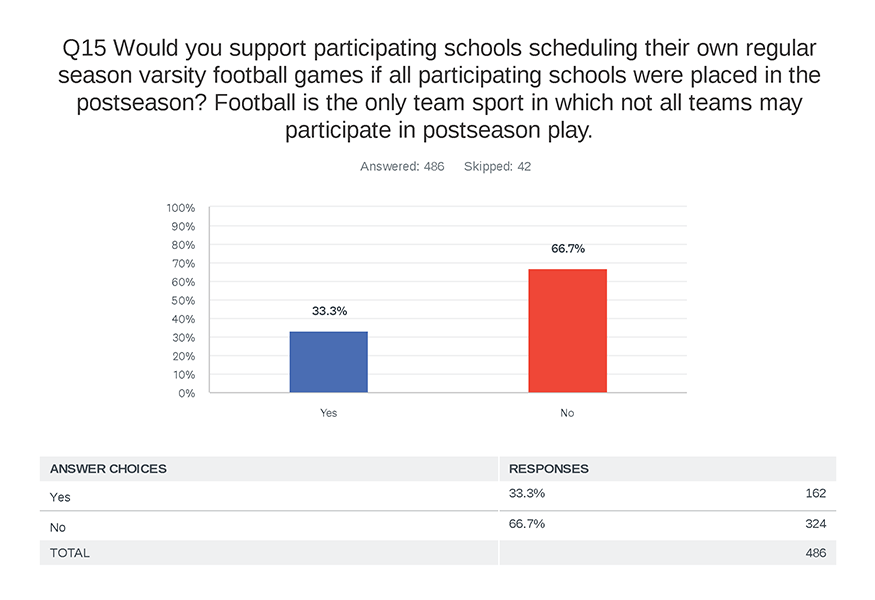Select the Yes row in the table

[x=438, y=496]
